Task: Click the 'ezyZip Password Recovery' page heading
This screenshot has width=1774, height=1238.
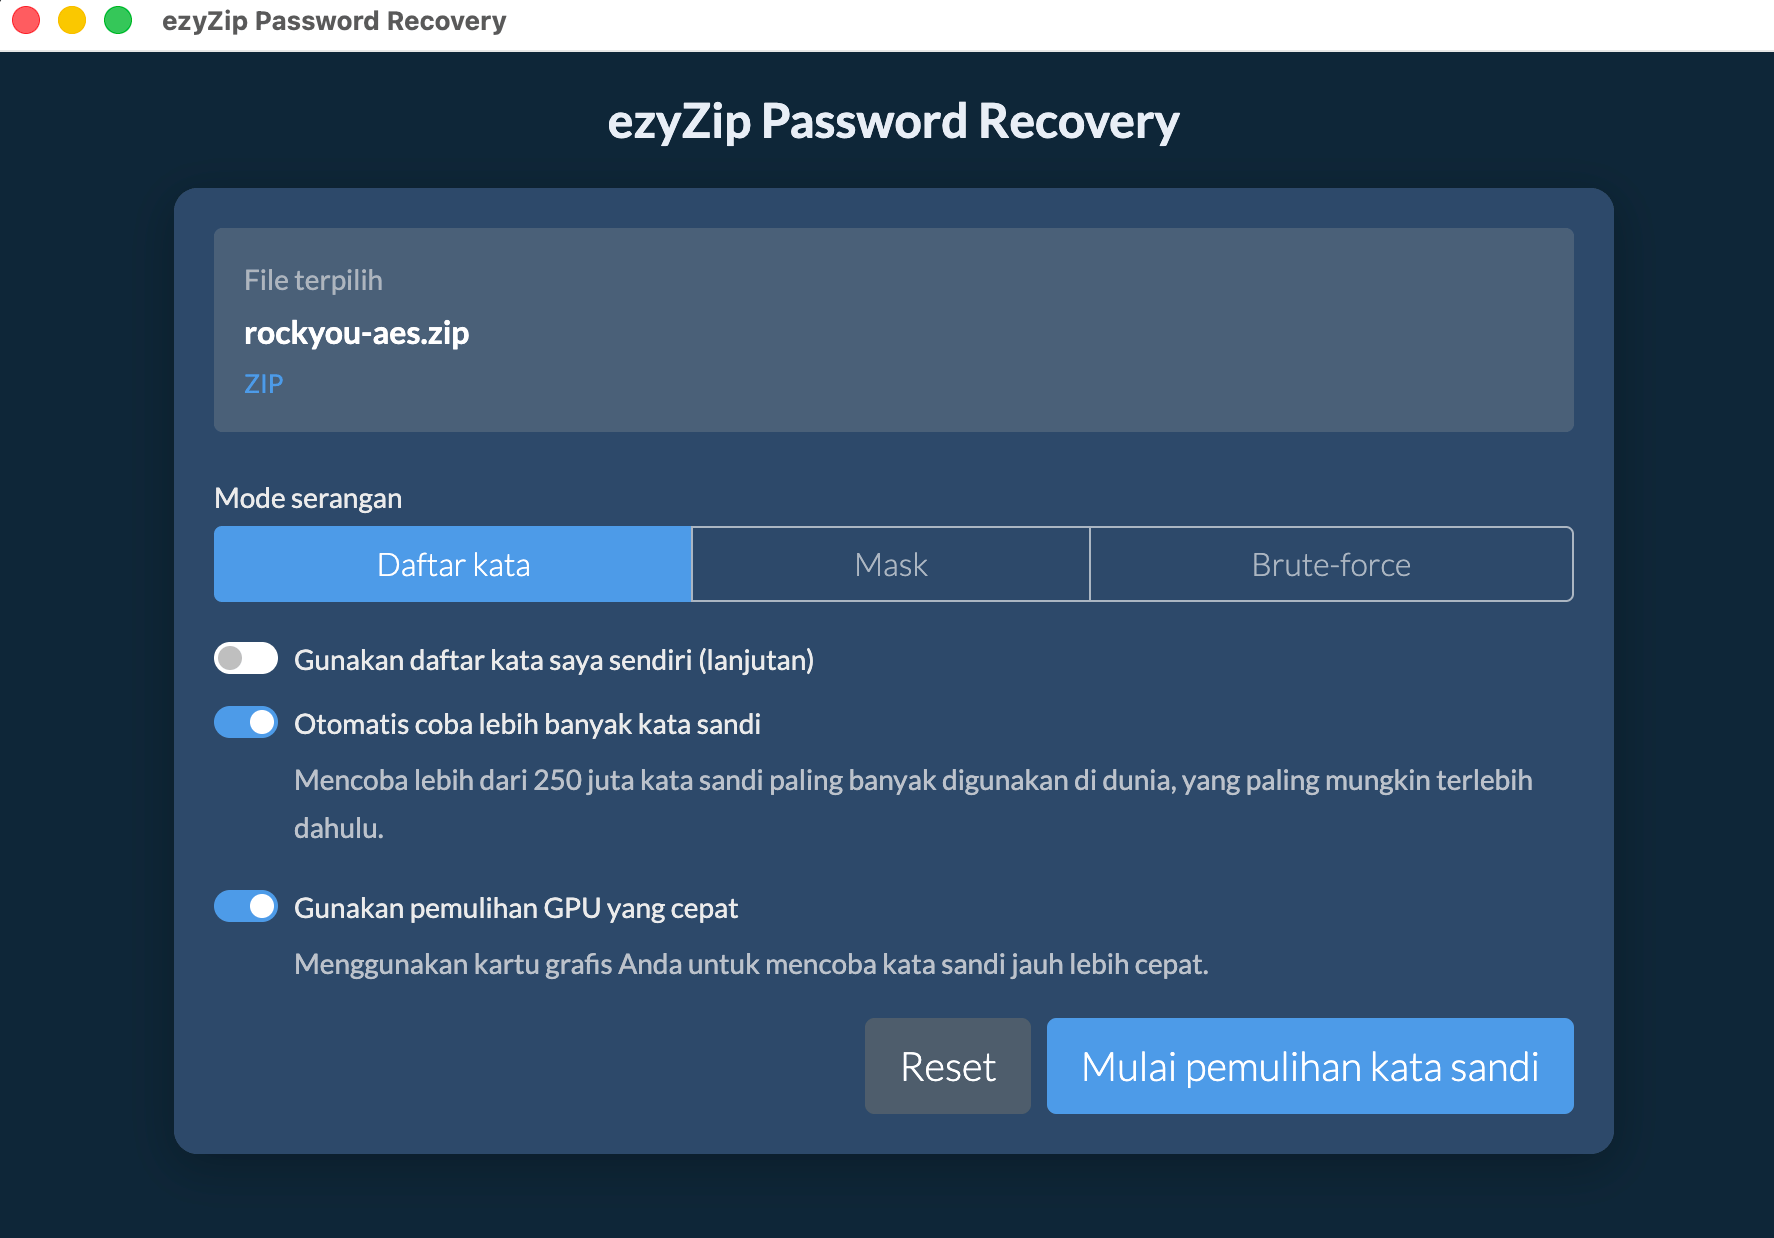Action: 893,121
